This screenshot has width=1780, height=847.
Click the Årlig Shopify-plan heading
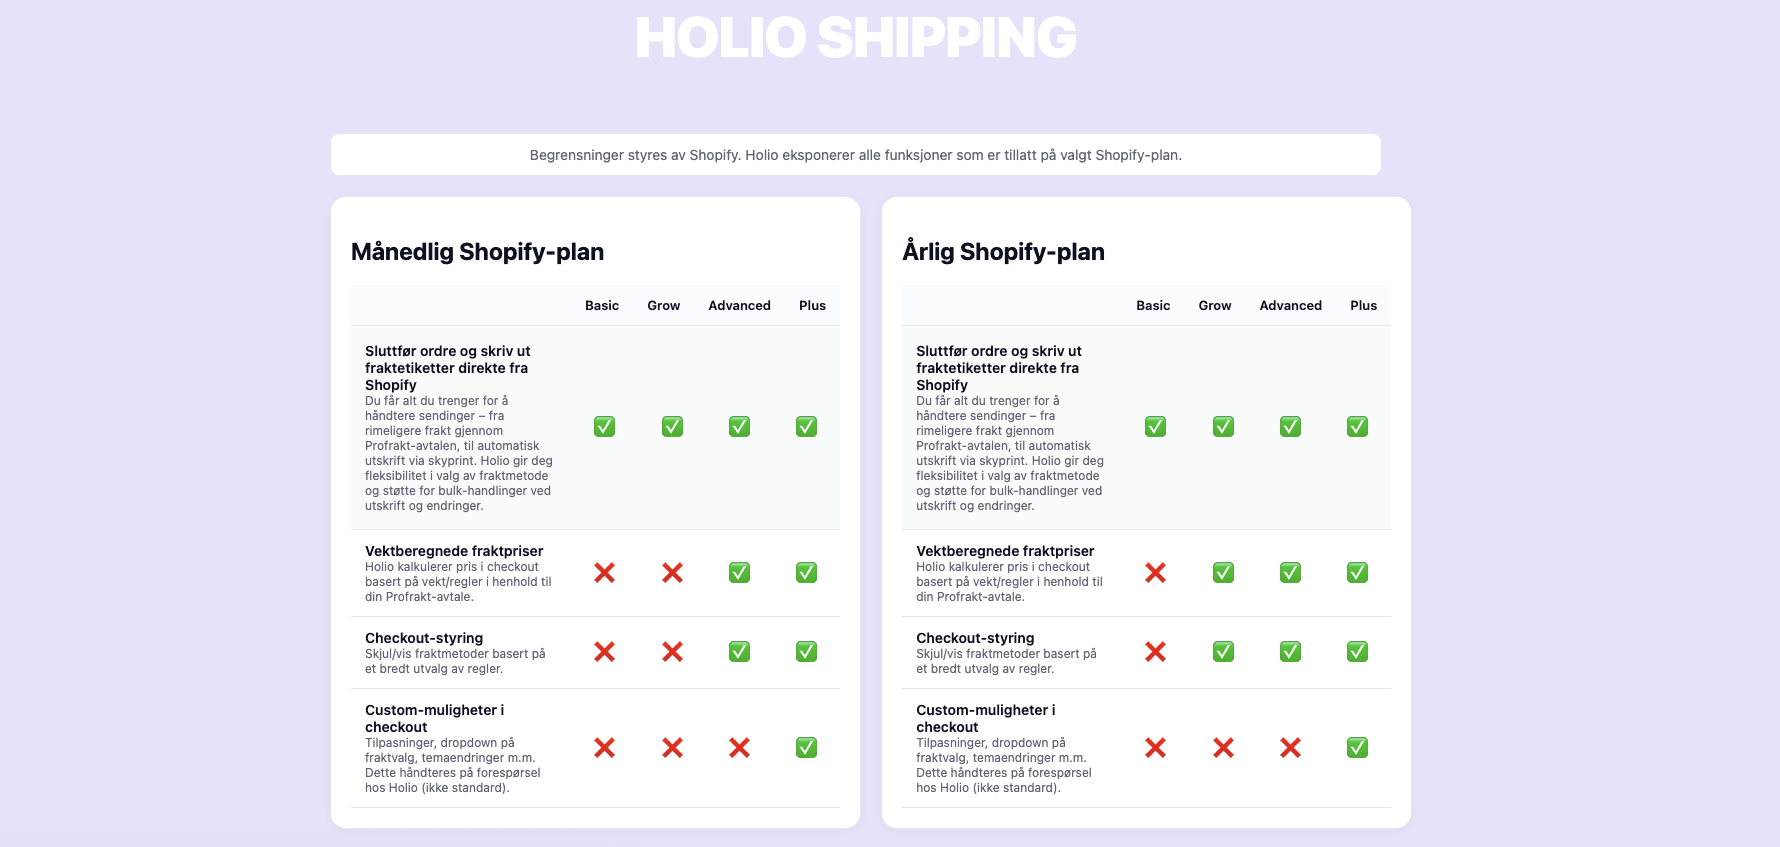click(x=1003, y=252)
